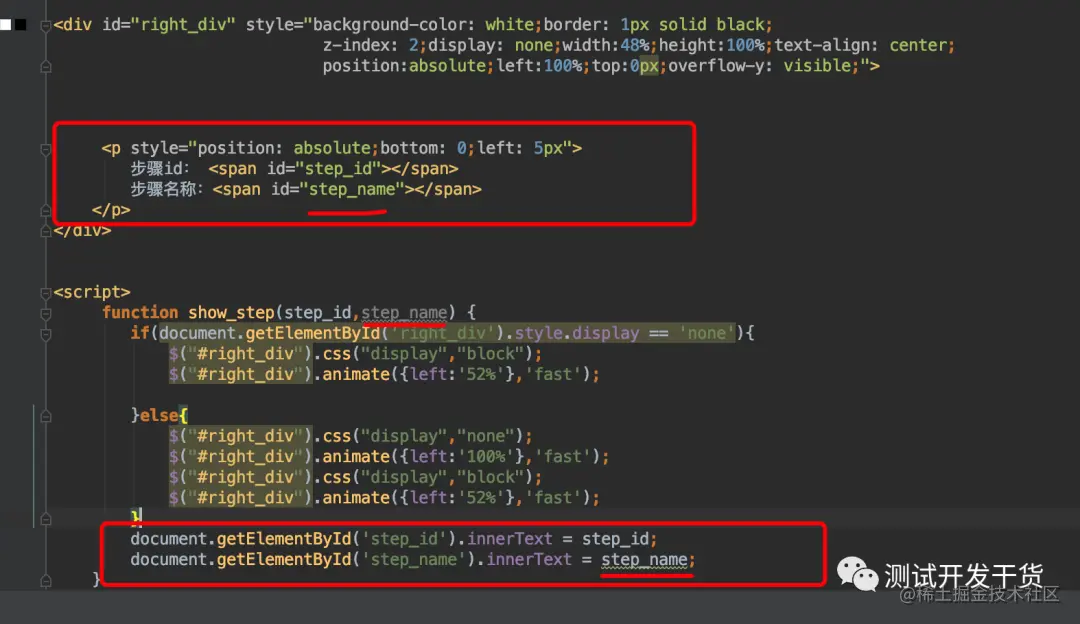Viewport: 1080px width, 624px height.
Task: Click the 'background-color: white' style text
Action: pyautogui.click(x=423, y=25)
